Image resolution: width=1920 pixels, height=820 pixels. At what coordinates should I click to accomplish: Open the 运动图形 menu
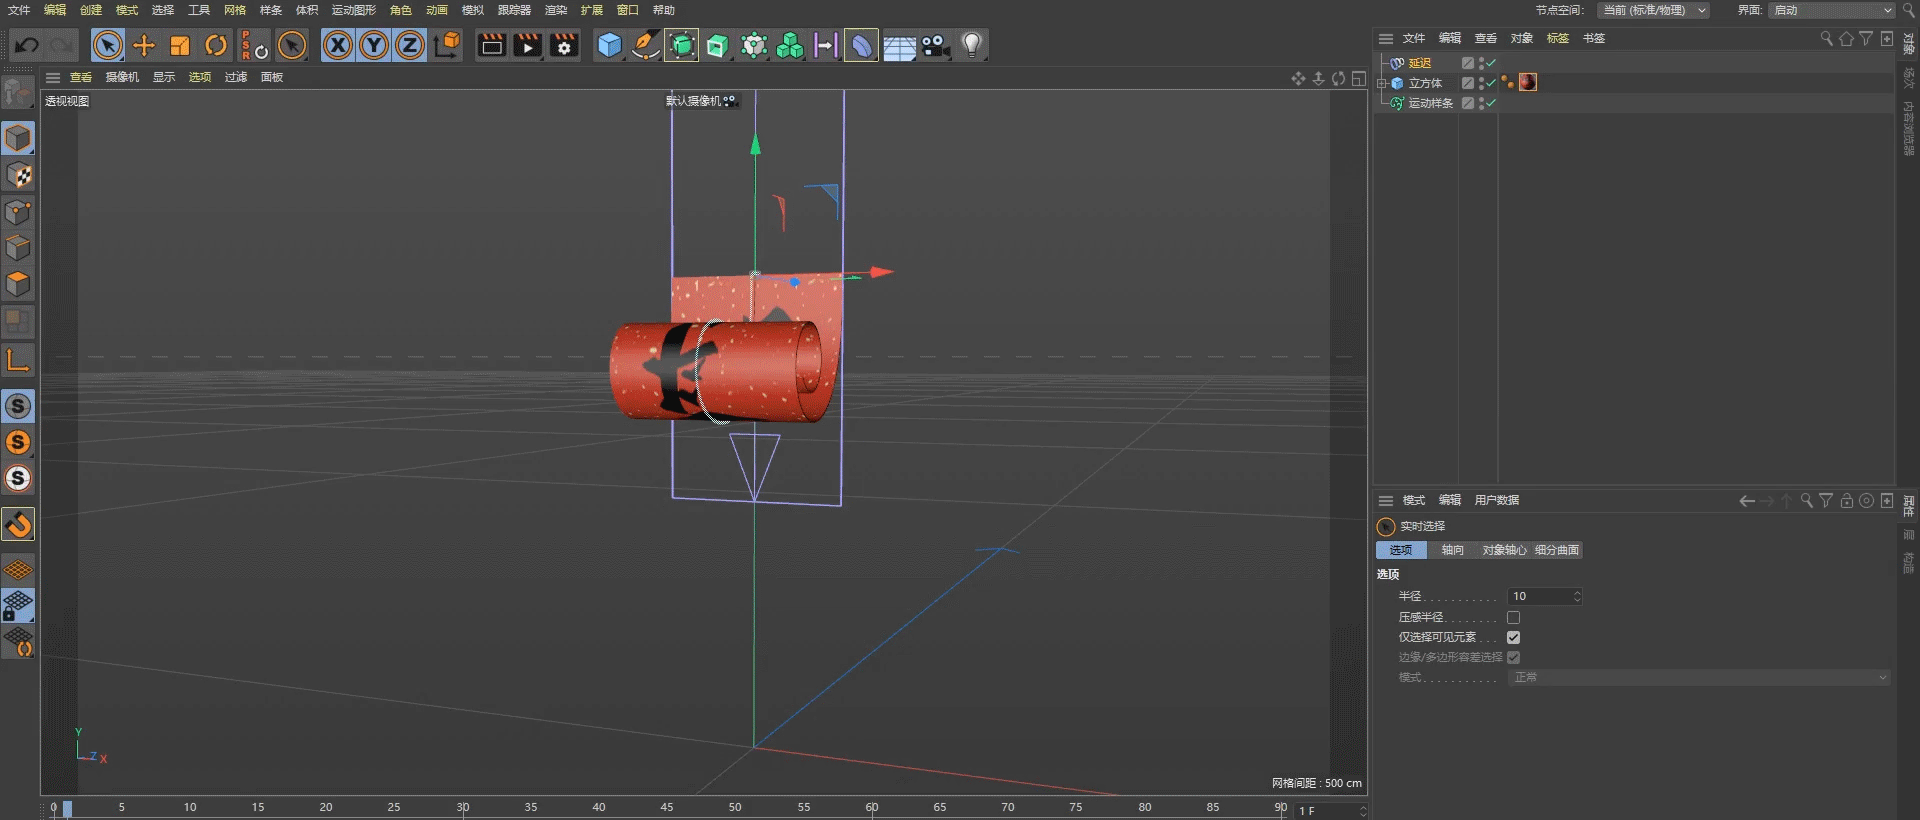pyautogui.click(x=354, y=10)
